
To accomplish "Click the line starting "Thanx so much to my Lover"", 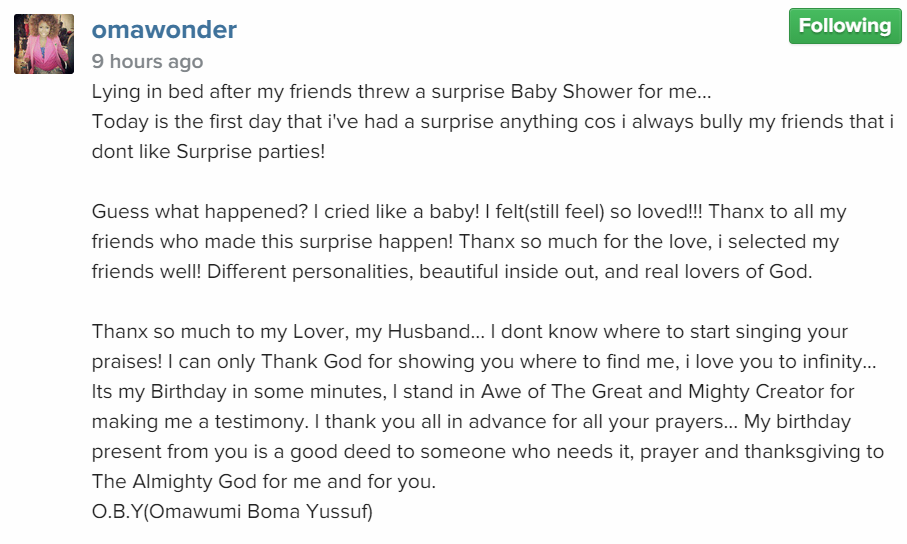I will point(470,332).
